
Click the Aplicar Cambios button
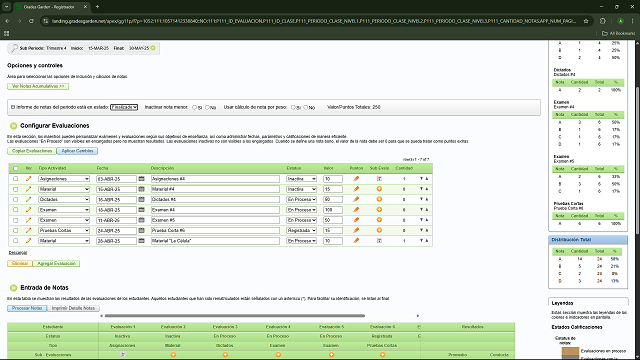[77, 151]
